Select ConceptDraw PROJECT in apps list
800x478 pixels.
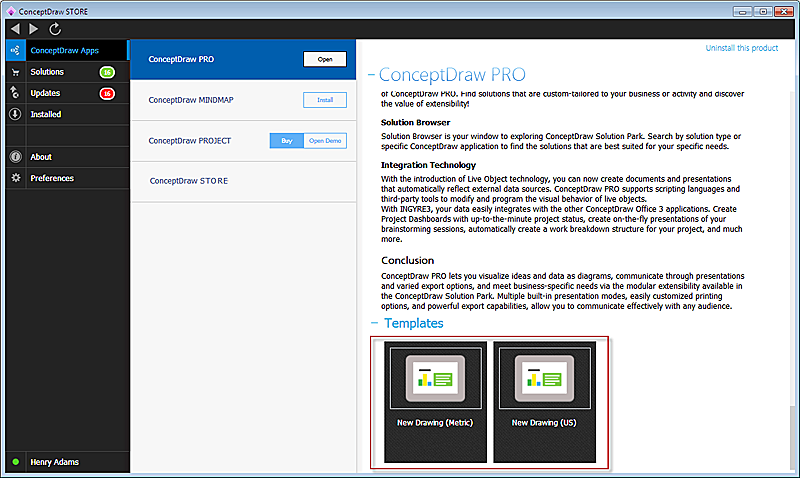coord(243,141)
